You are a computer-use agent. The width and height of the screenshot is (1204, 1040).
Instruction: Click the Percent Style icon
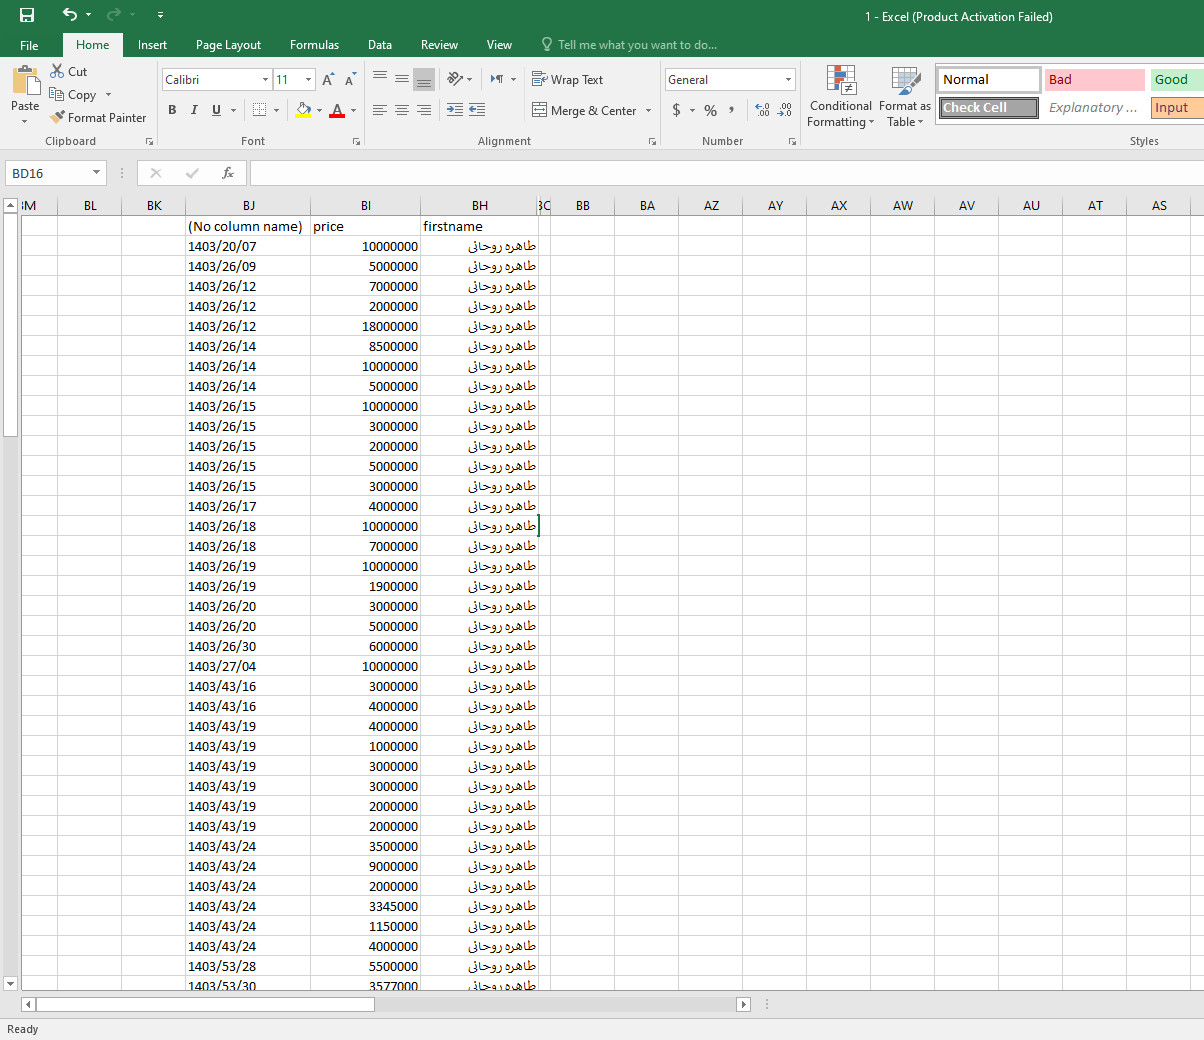(710, 110)
